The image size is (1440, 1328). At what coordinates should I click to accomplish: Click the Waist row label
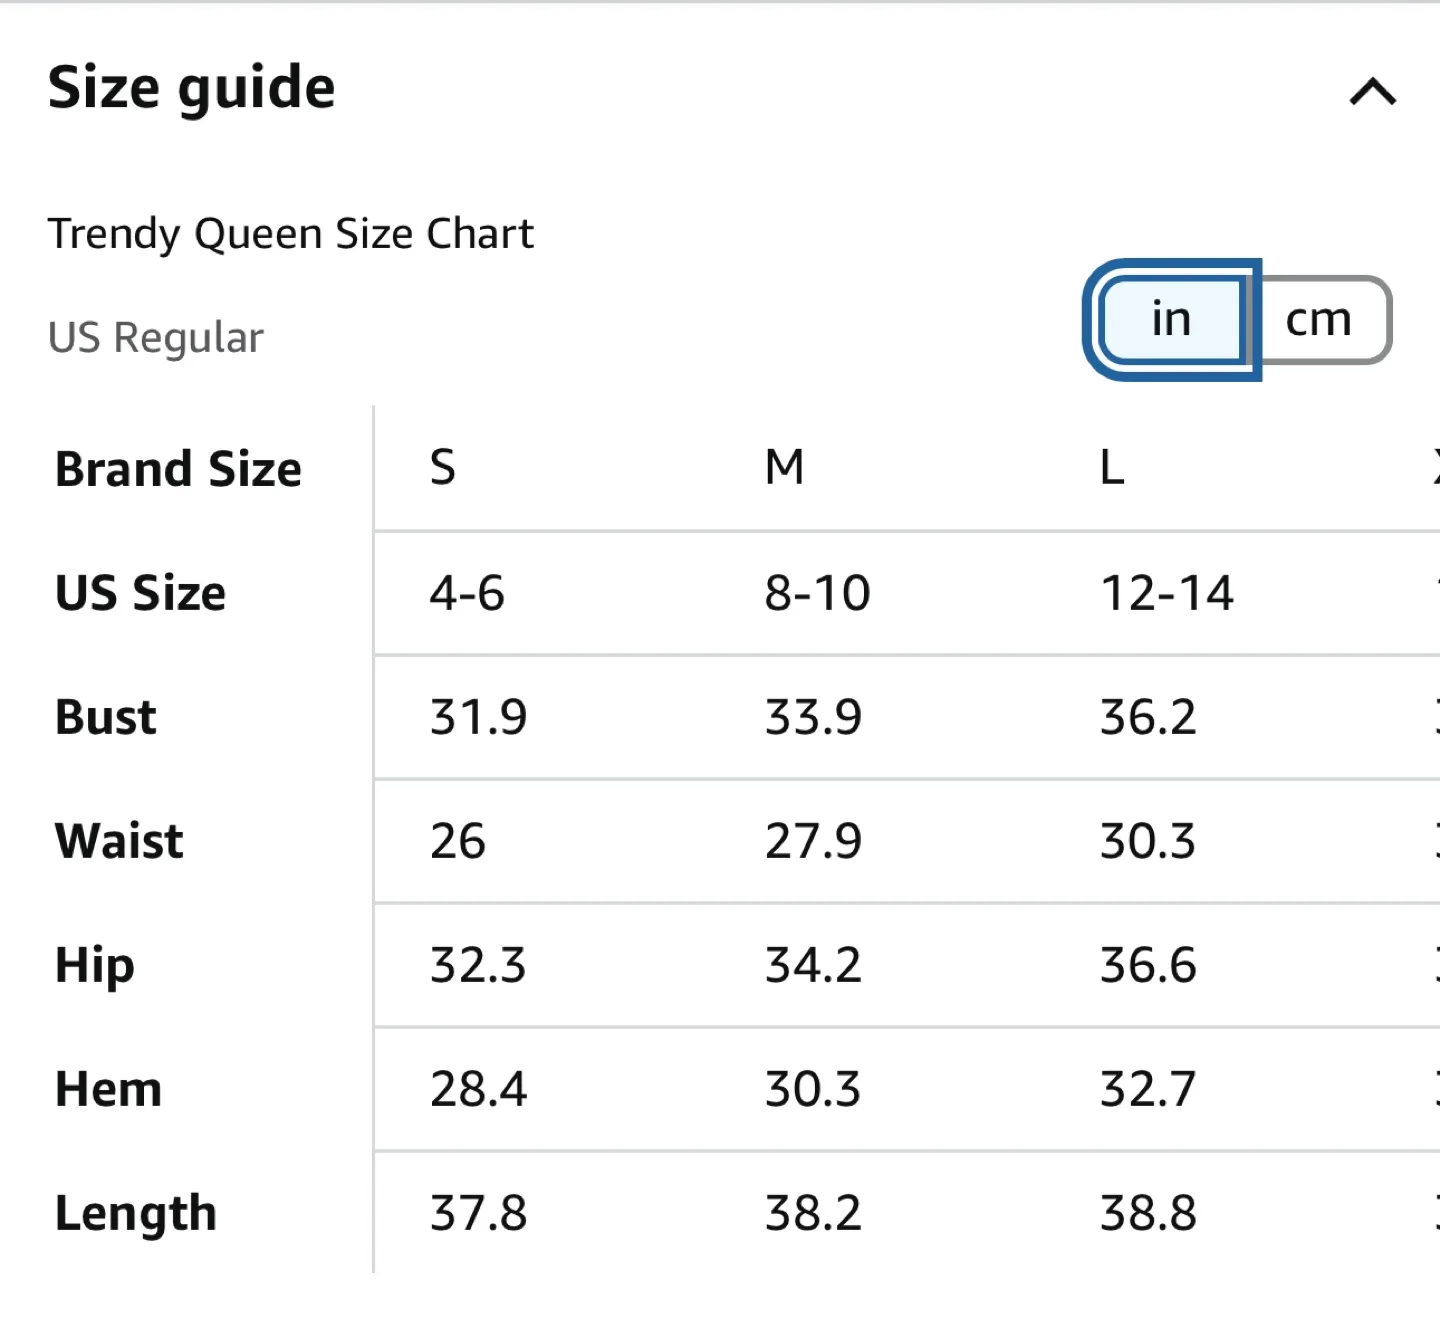(119, 841)
